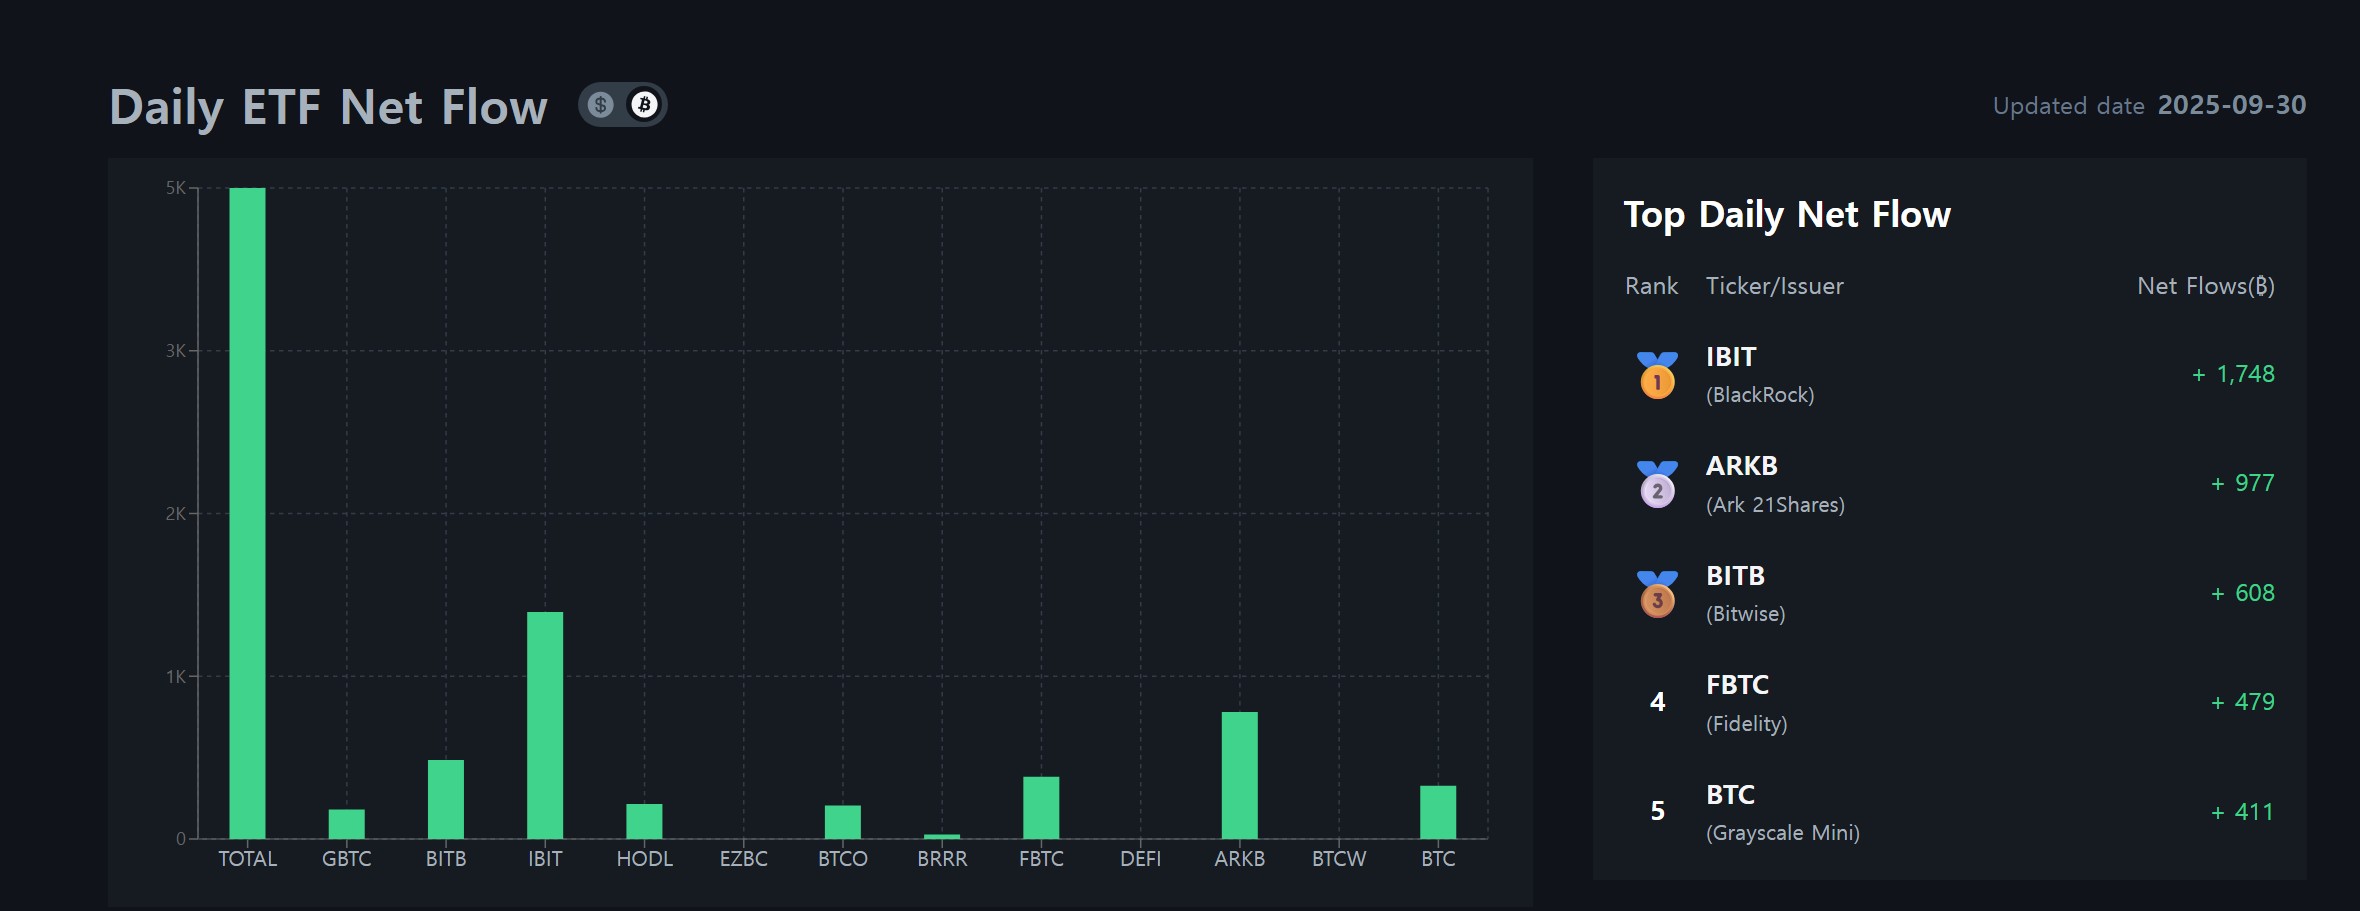This screenshot has width=2360, height=911.
Task: Click the HODL bar in chart
Action: (644, 821)
